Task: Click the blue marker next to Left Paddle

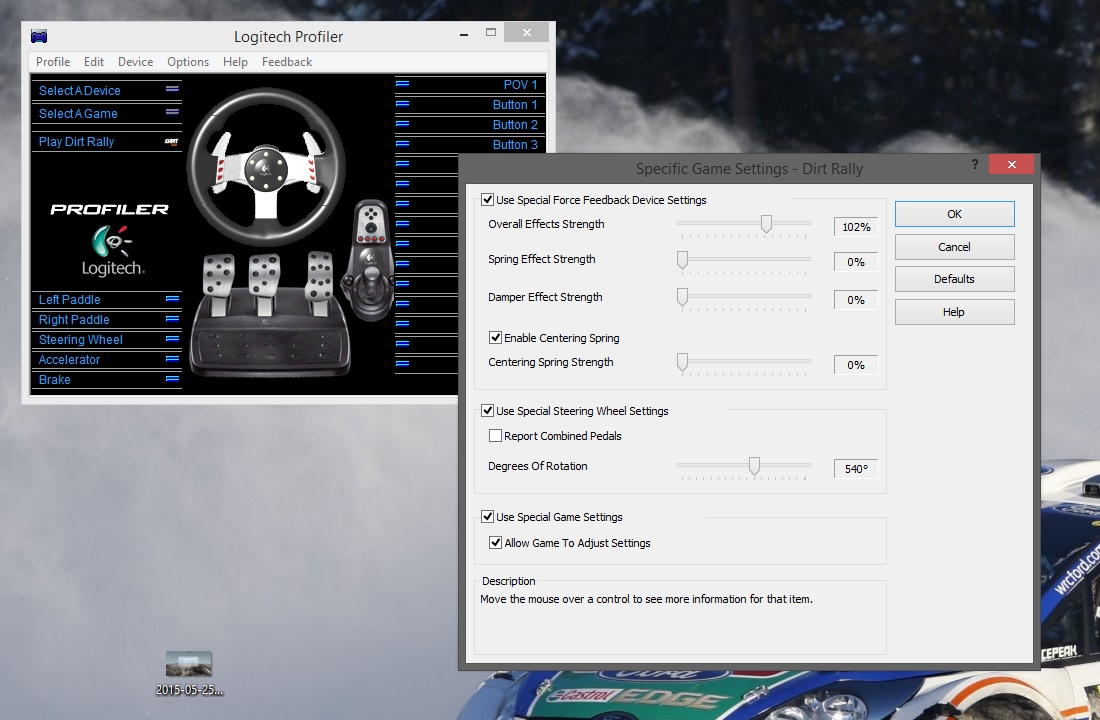Action: (x=171, y=299)
